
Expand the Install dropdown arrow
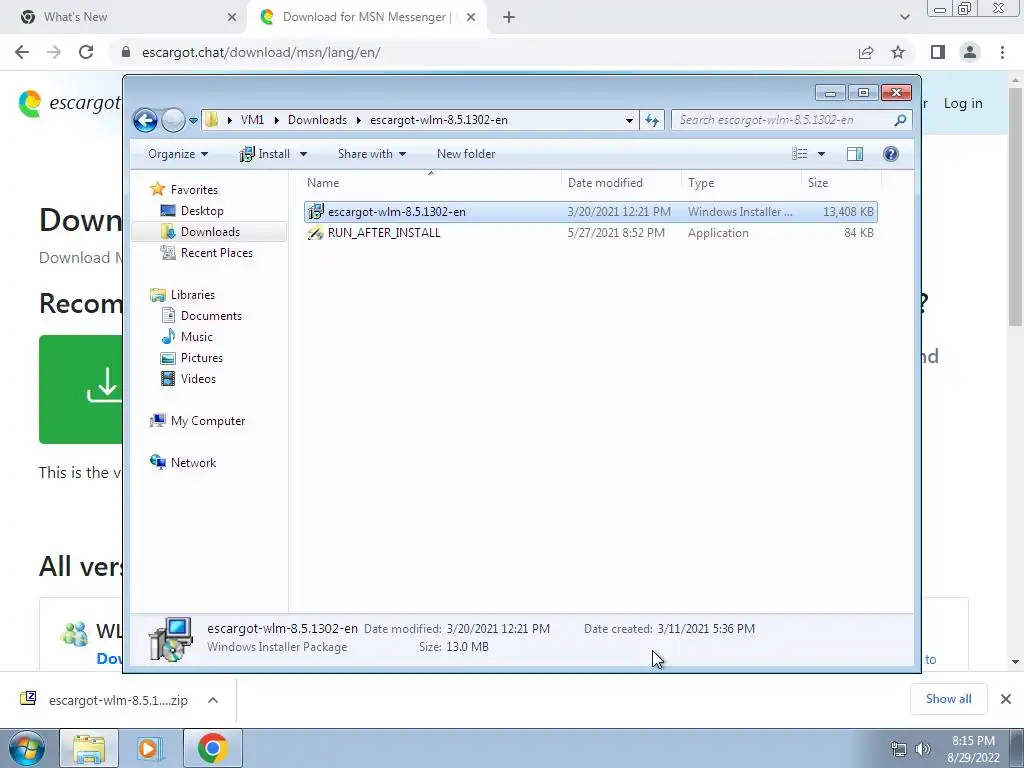303,154
